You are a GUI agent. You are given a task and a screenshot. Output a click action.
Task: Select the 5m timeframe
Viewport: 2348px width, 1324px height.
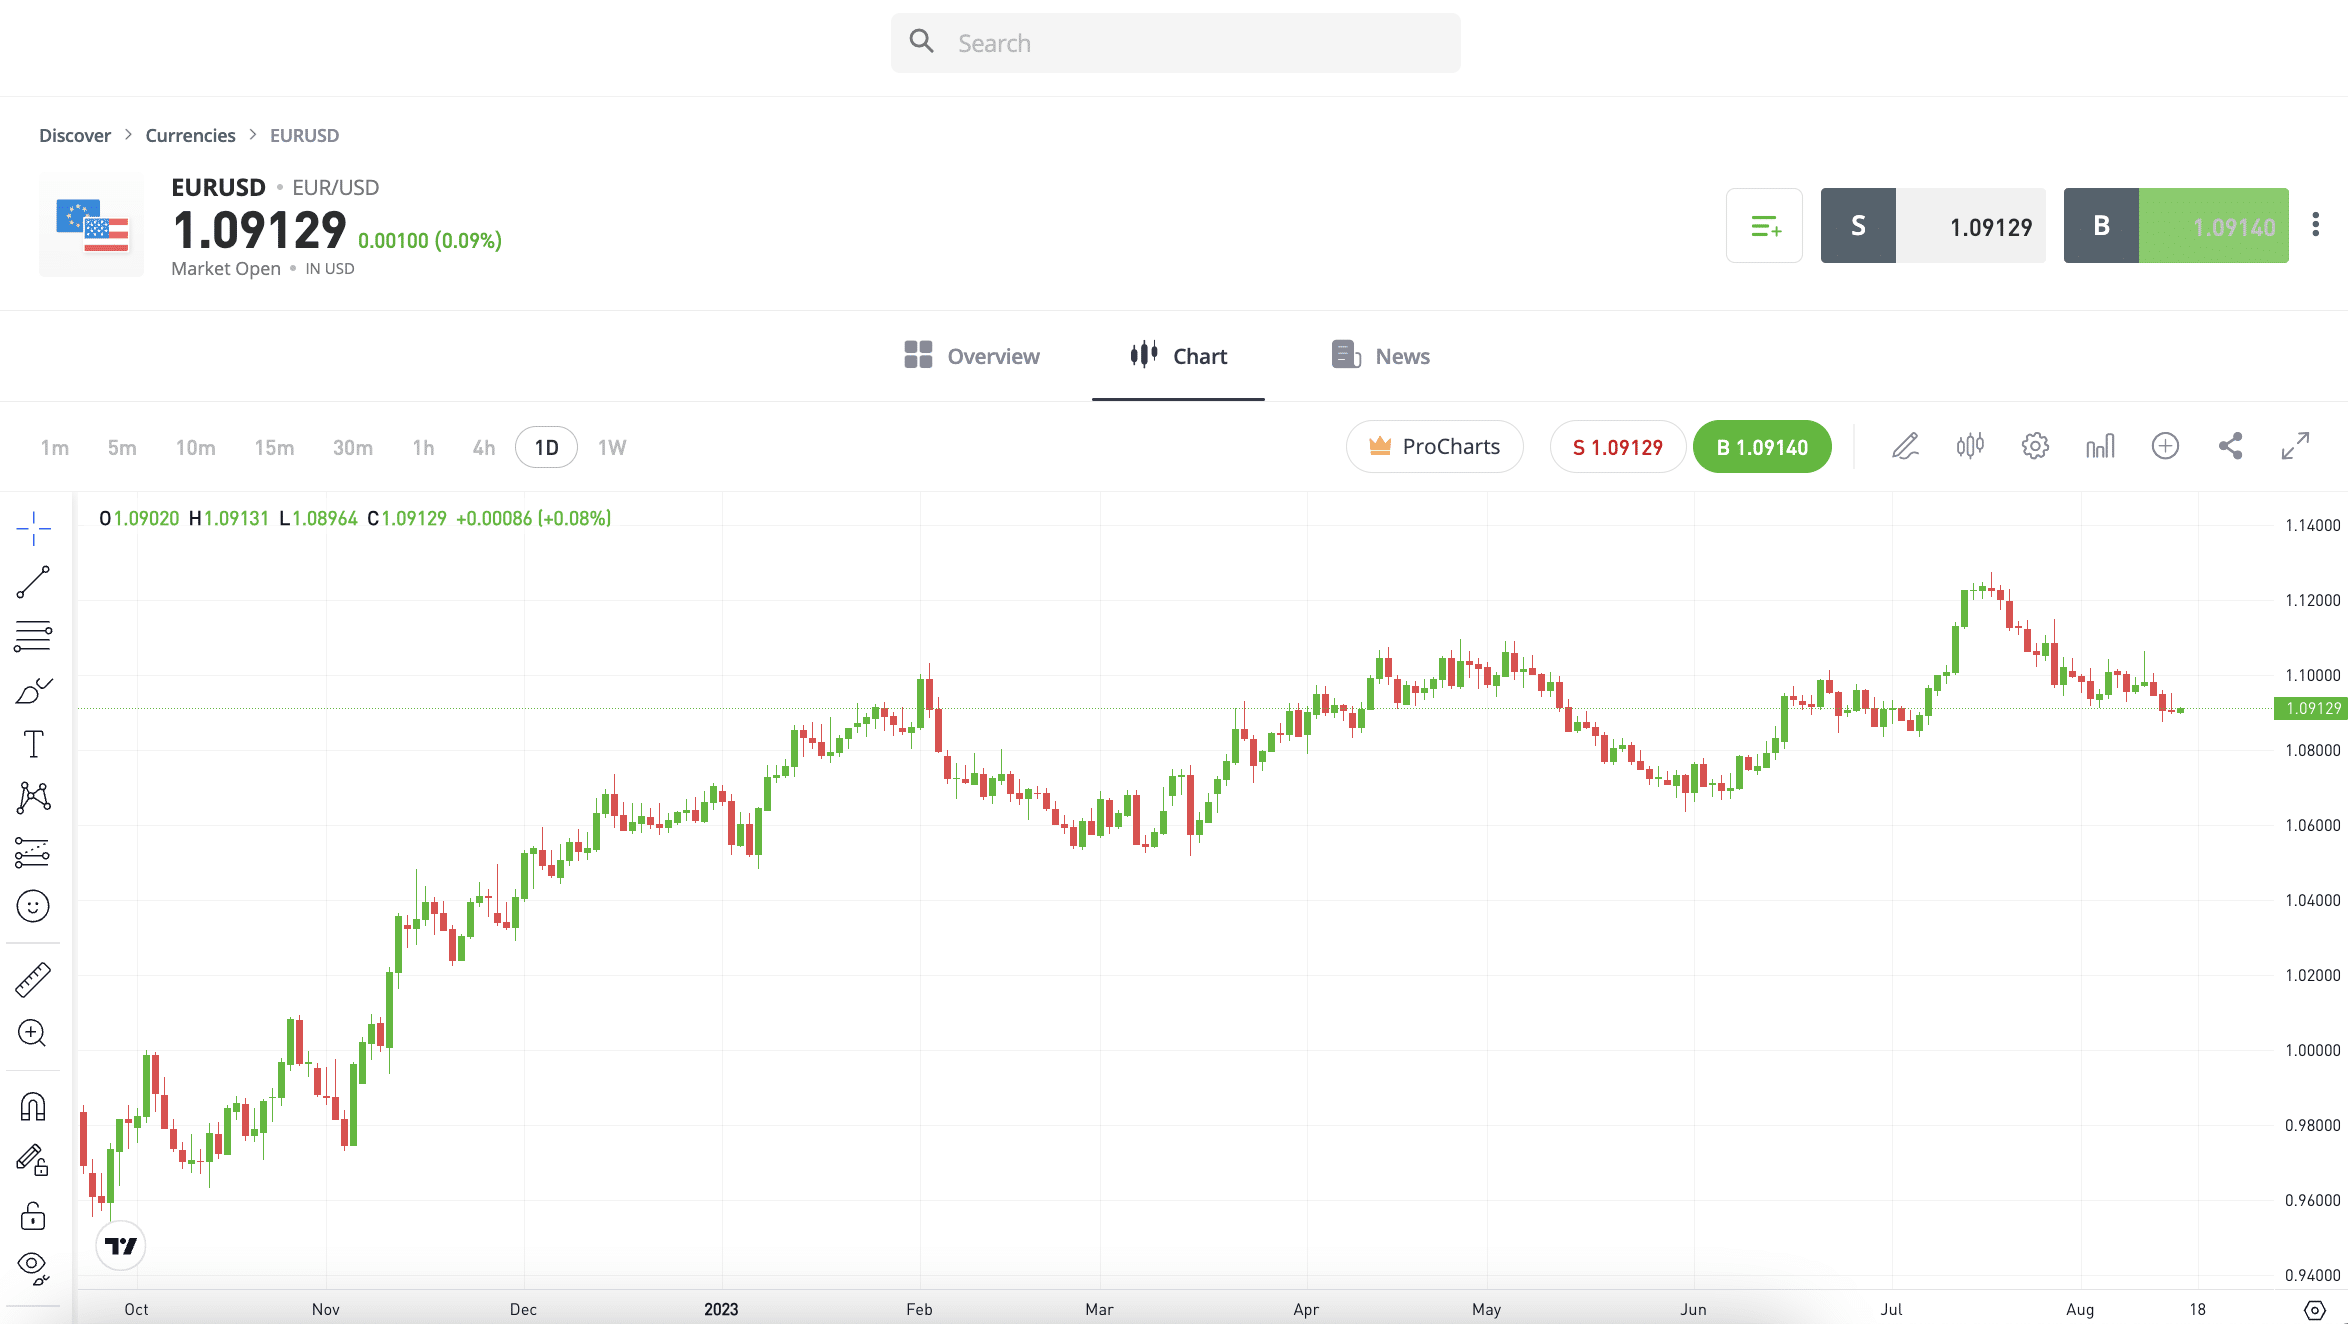[122, 447]
